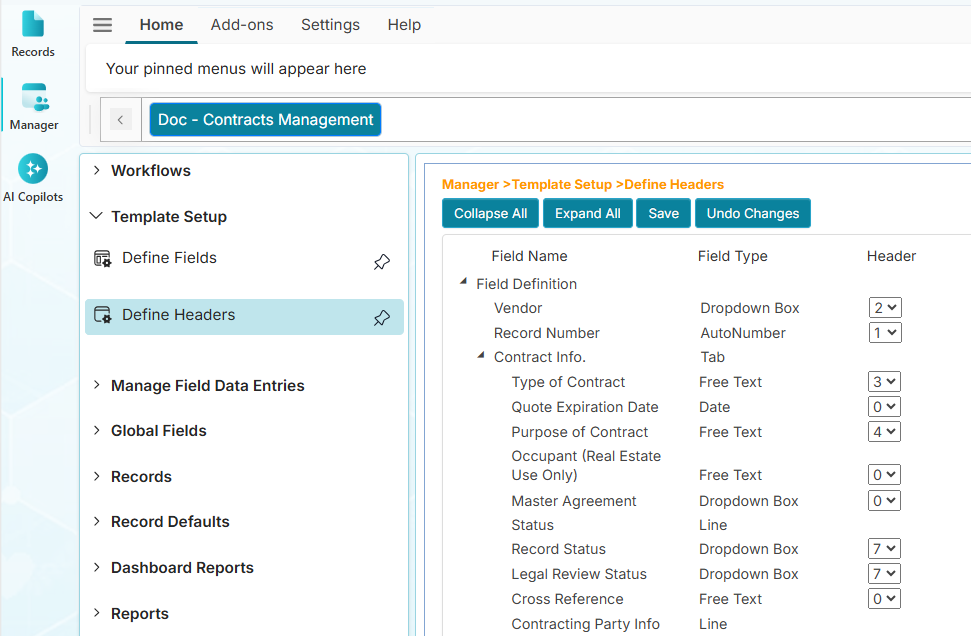Change the Type of Contract header value
The width and height of the screenshot is (971, 636).
pos(885,382)
